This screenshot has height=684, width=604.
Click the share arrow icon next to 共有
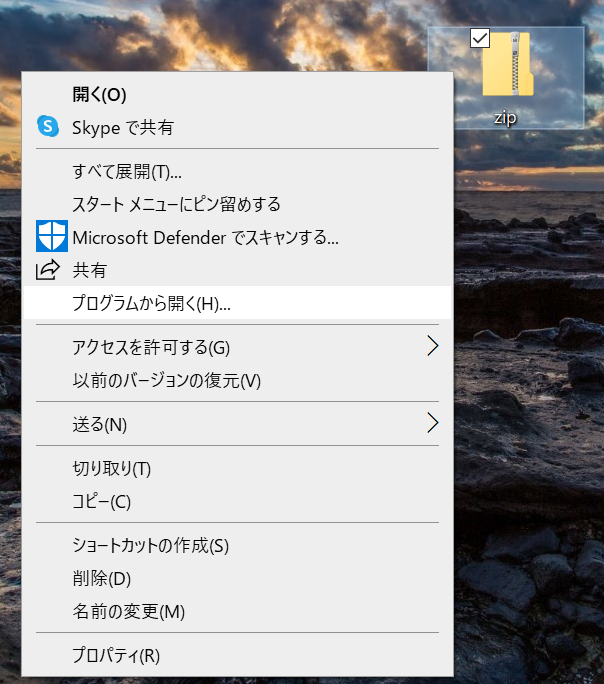48,270
